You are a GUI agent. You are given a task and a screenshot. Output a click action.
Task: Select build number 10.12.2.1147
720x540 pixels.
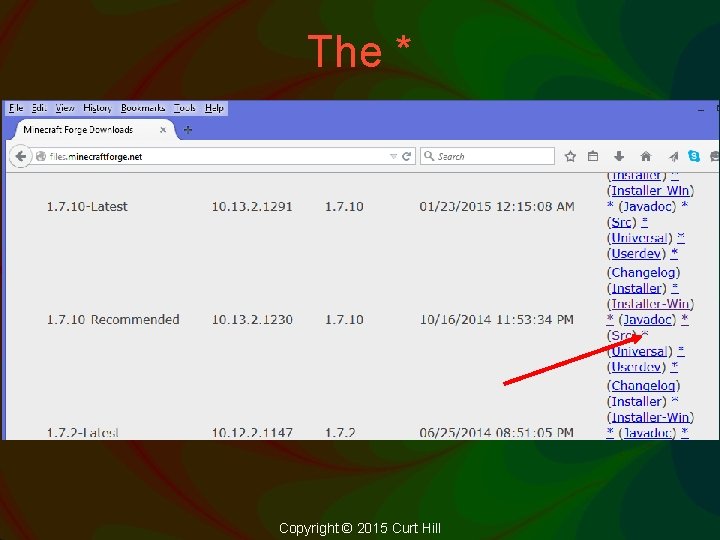(x=252, y=433)
